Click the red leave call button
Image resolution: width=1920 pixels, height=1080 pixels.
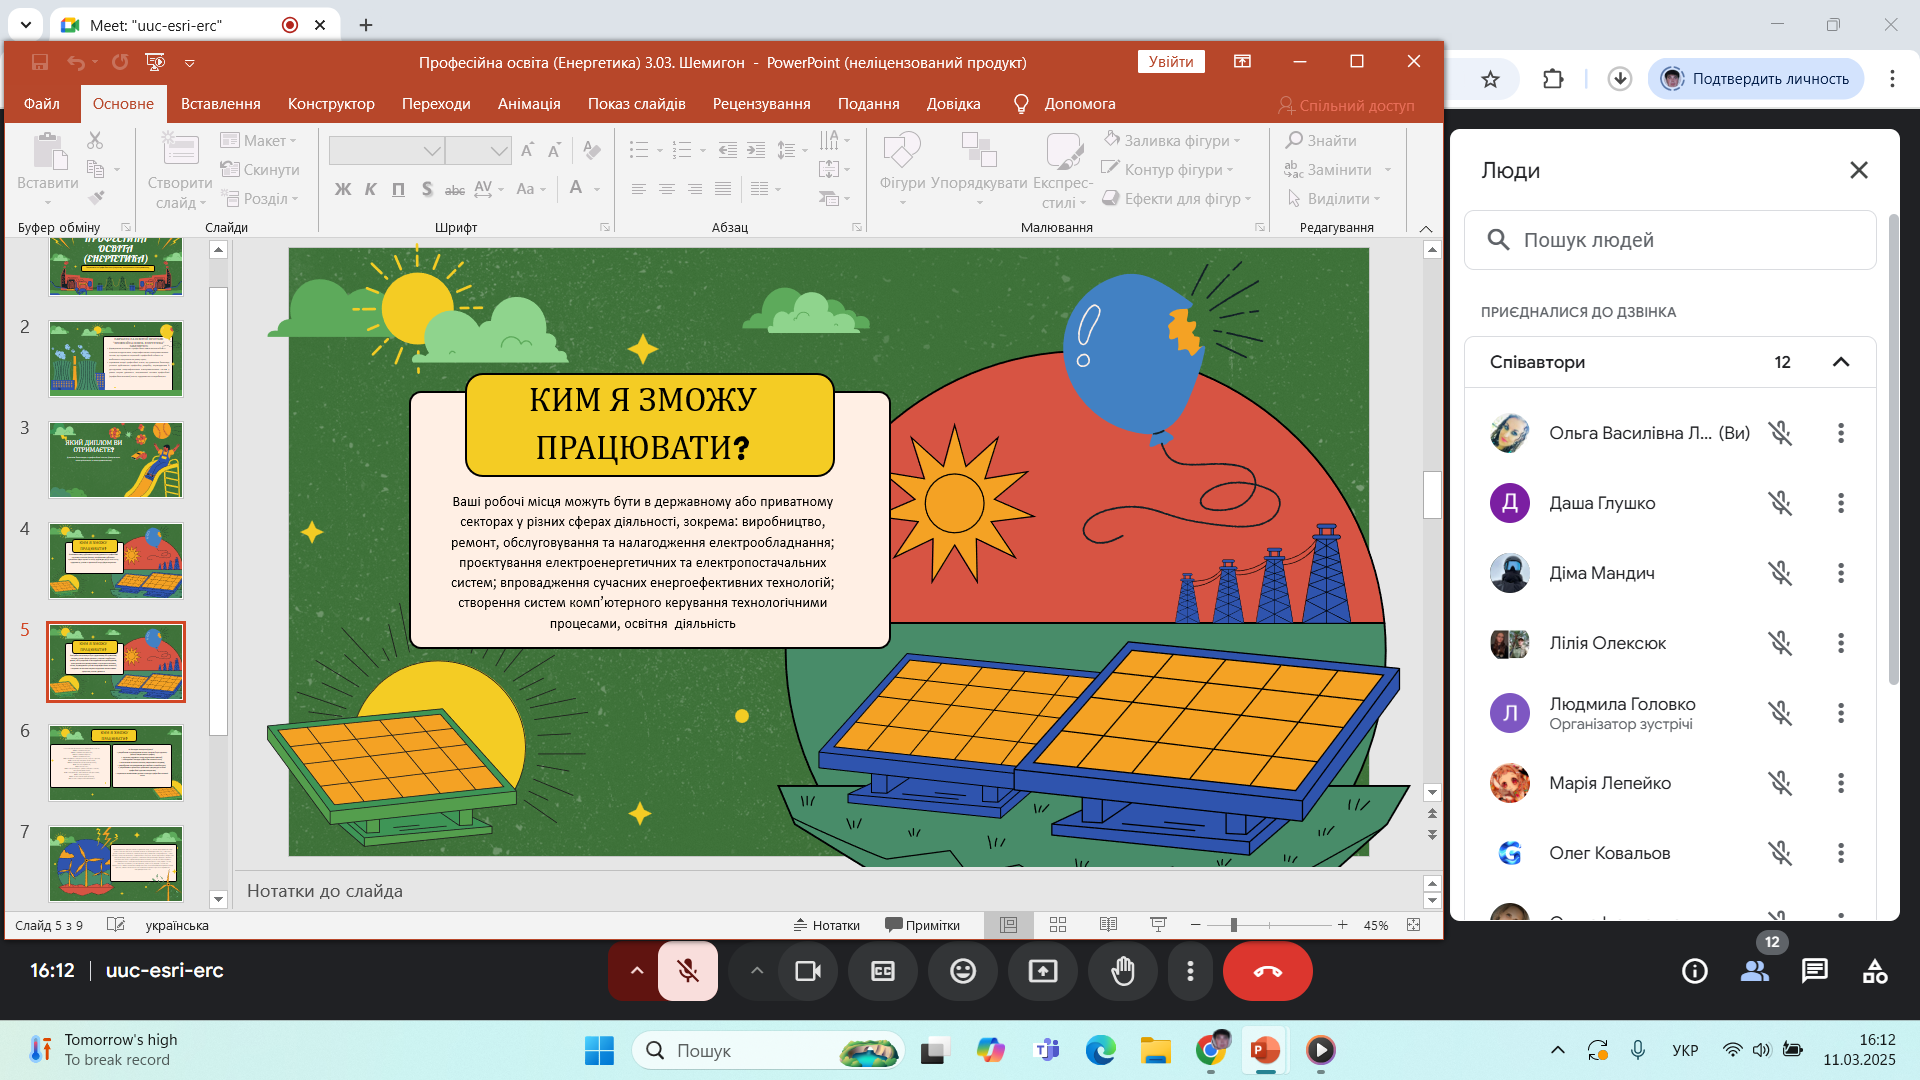click(1267, 971)
